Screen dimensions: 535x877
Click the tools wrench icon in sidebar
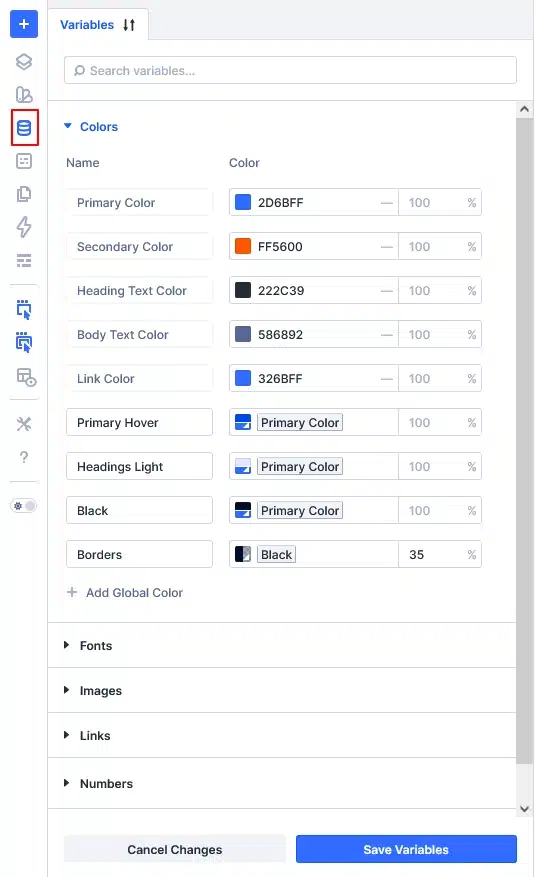click(24, 424)
